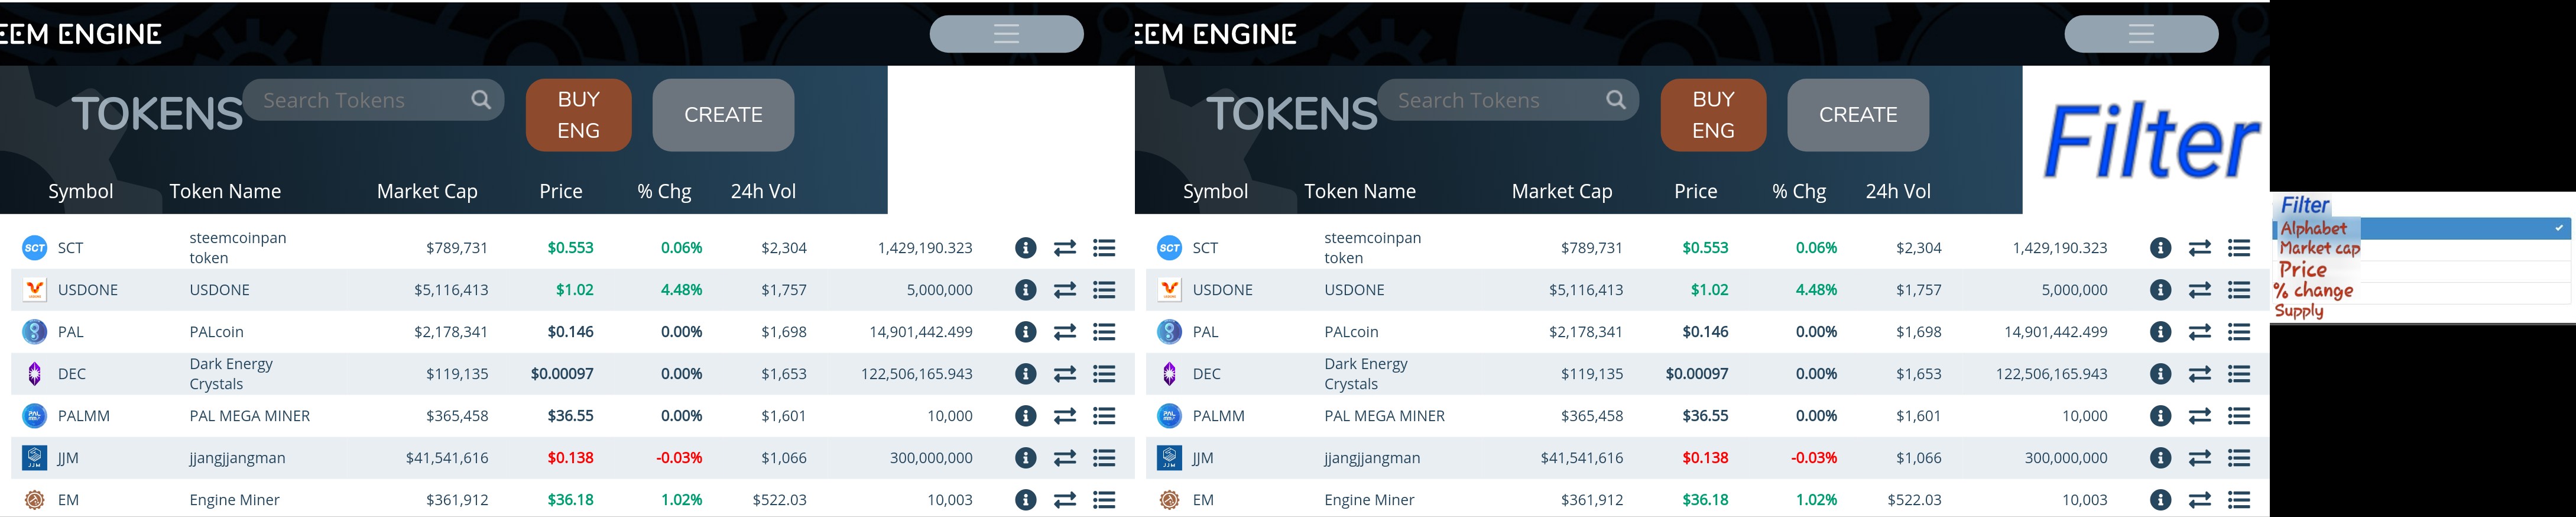Click the STEEM ENGINE logo on right page
This screenshot has width=2576, height=517.
[1216, 34]
